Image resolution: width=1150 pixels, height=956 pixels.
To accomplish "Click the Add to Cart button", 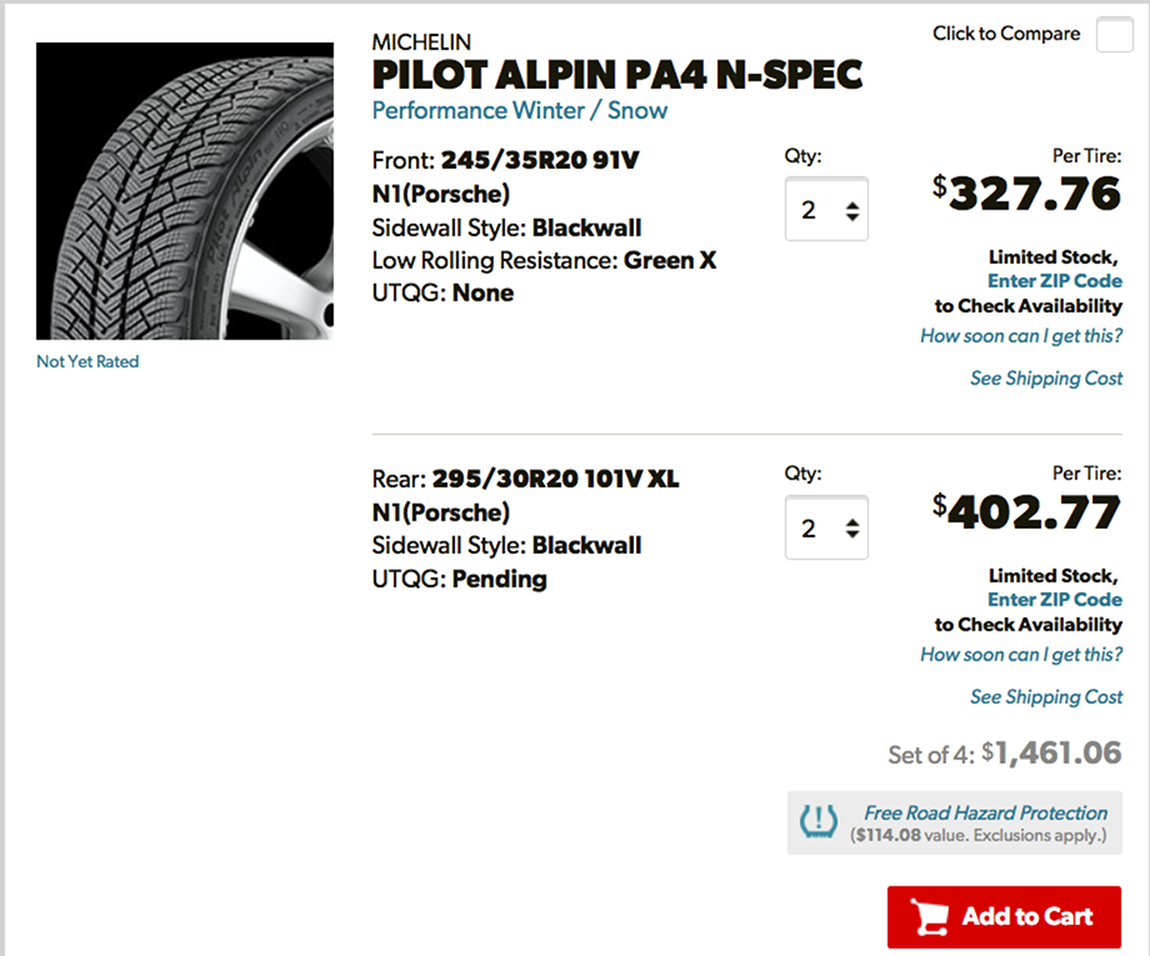I will pos(1004,917).
